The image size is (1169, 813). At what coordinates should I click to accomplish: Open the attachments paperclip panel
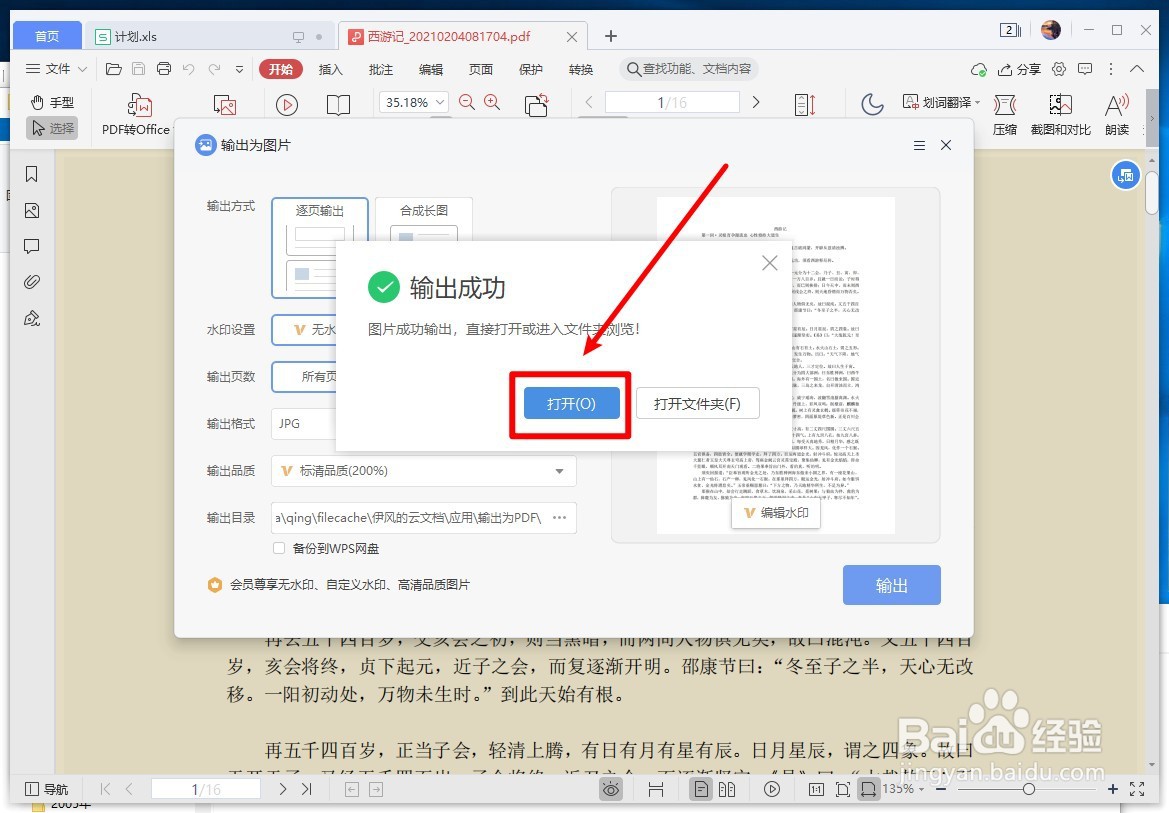pyautogui.click(x=31, y=282)
